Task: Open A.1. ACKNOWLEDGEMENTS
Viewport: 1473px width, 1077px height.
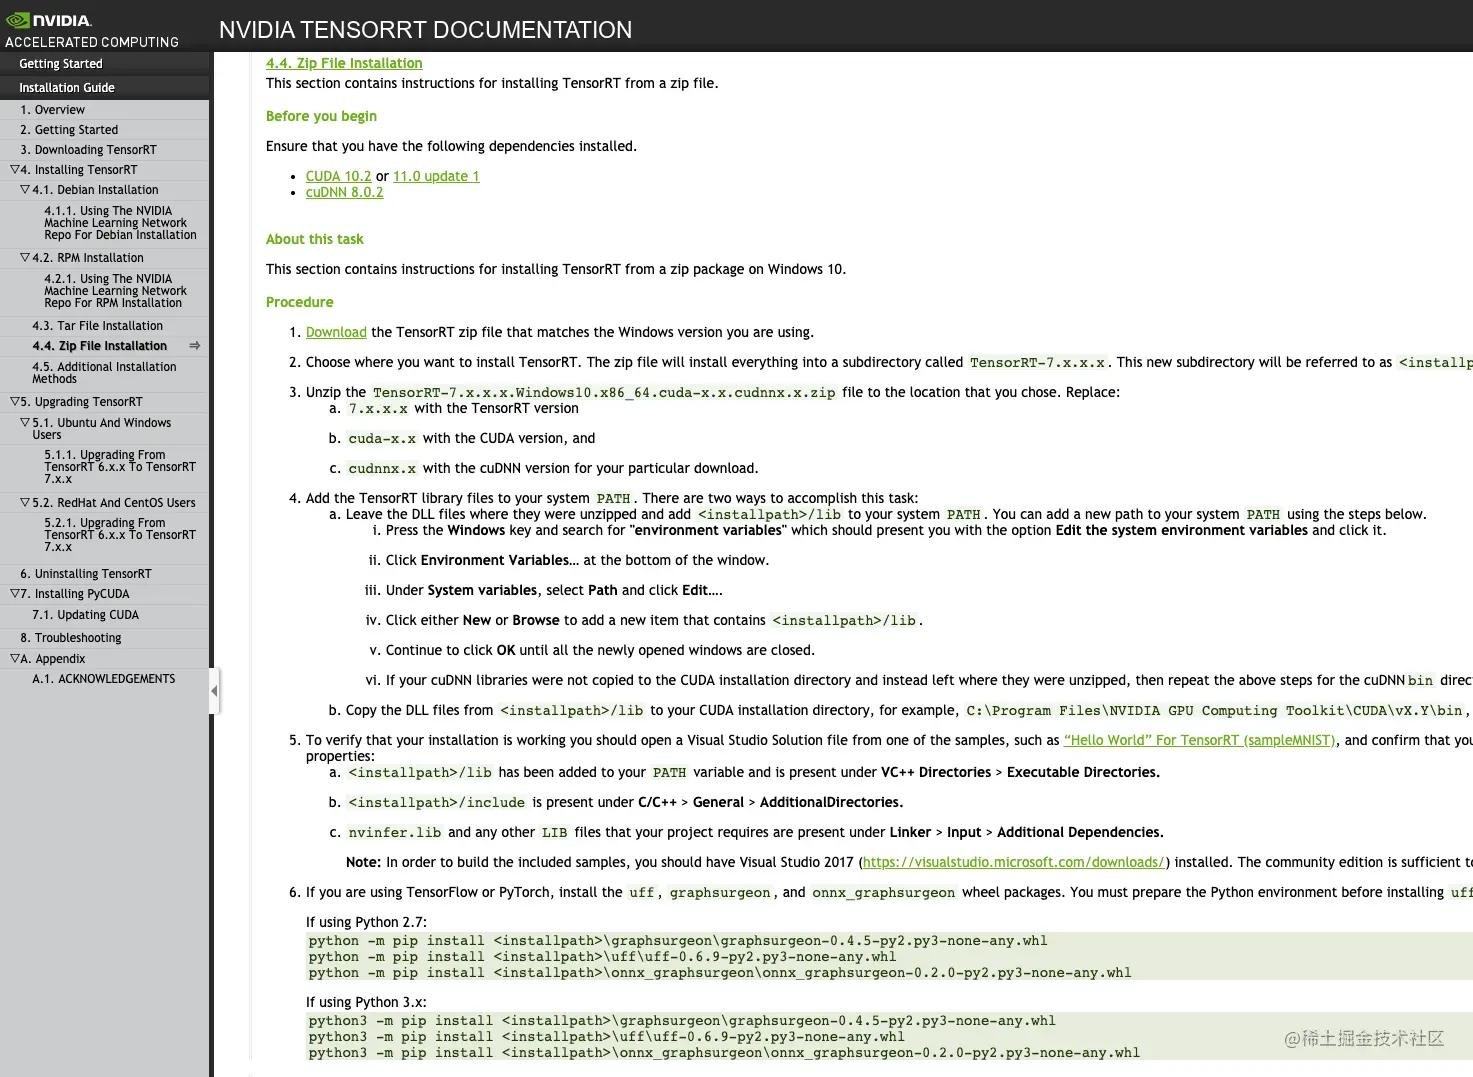Action: [x=103, y=679]
